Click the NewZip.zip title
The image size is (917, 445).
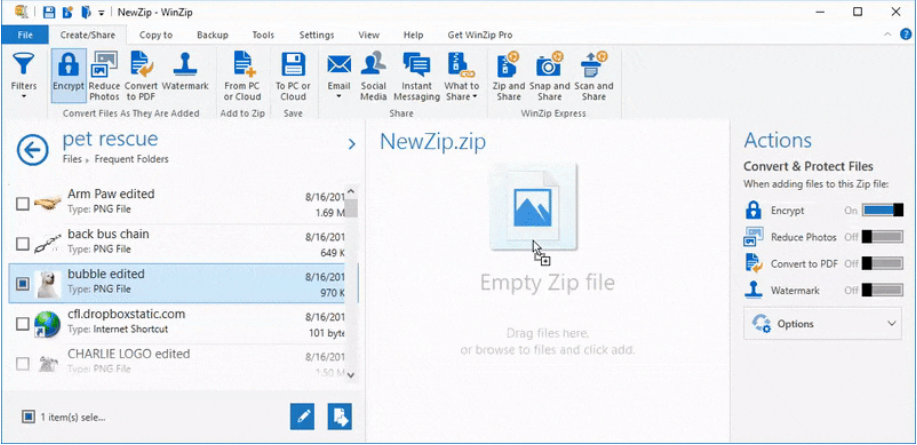(x=433, y=142)
